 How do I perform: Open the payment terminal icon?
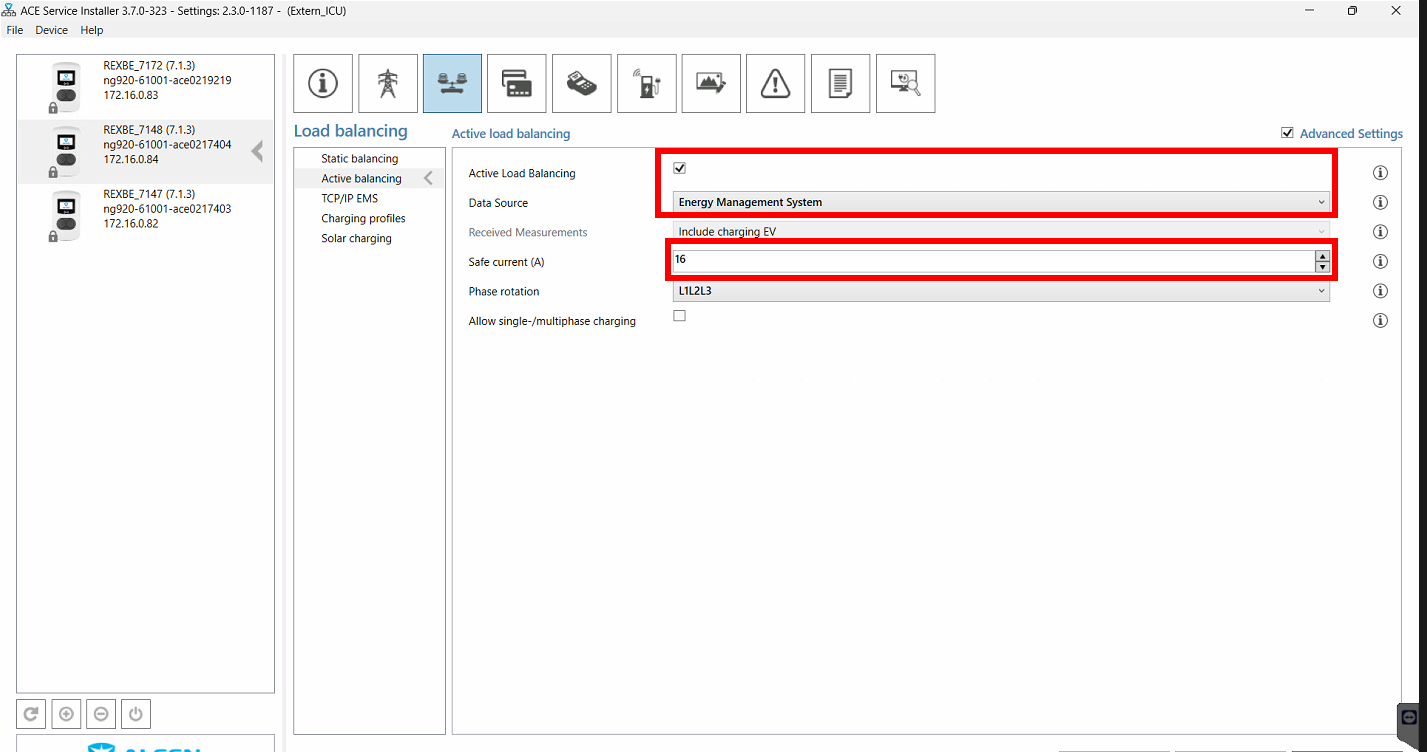581,83
